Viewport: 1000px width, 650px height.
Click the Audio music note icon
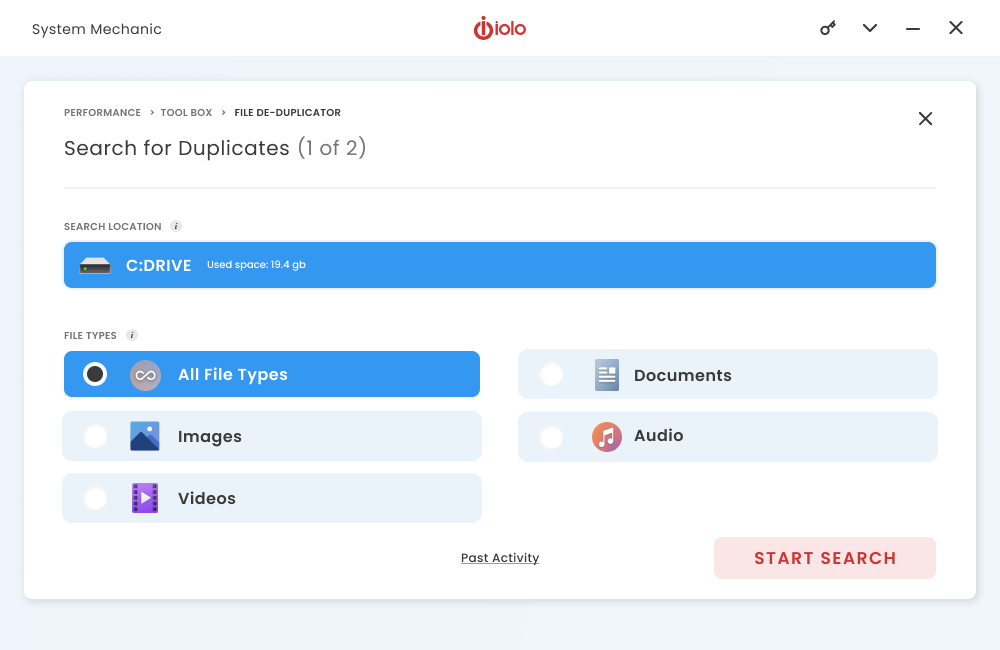pos(607,437)
